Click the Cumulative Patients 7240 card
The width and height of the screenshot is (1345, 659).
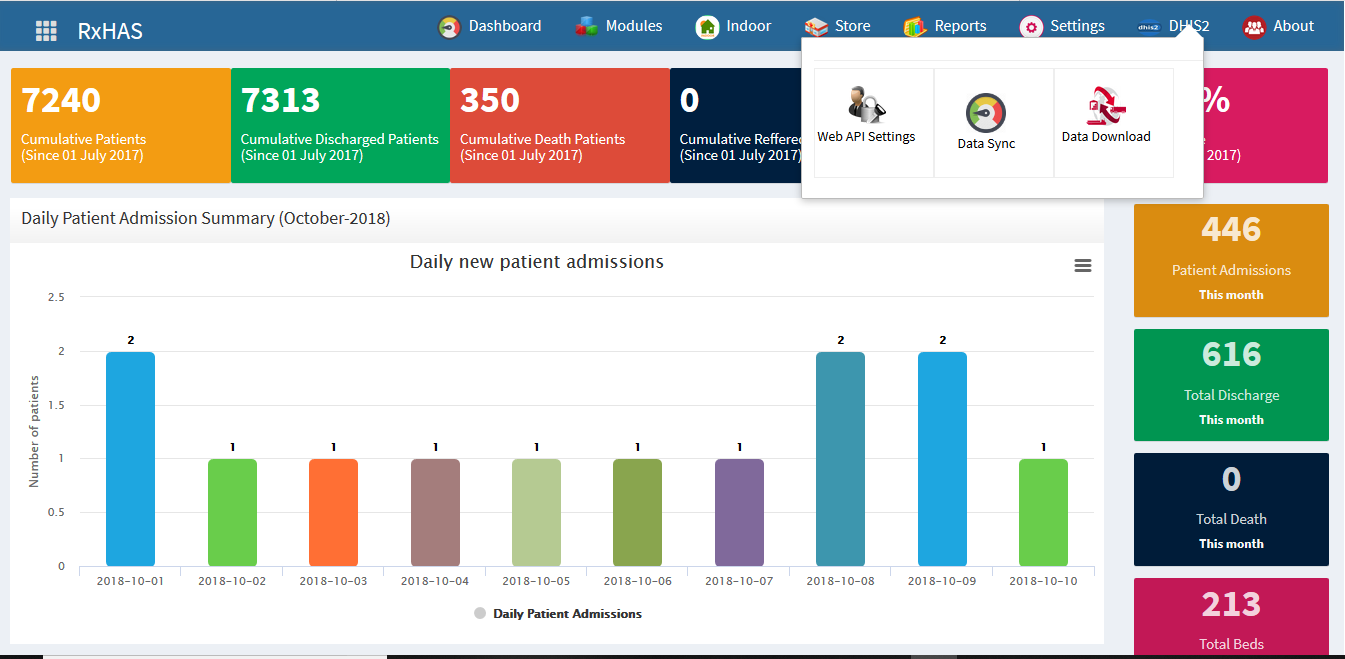[x=121, y=126]
